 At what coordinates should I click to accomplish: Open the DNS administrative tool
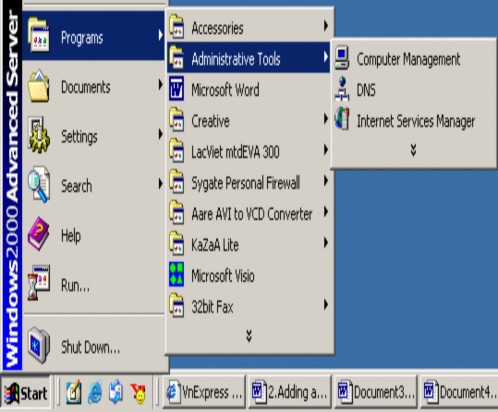413,89
